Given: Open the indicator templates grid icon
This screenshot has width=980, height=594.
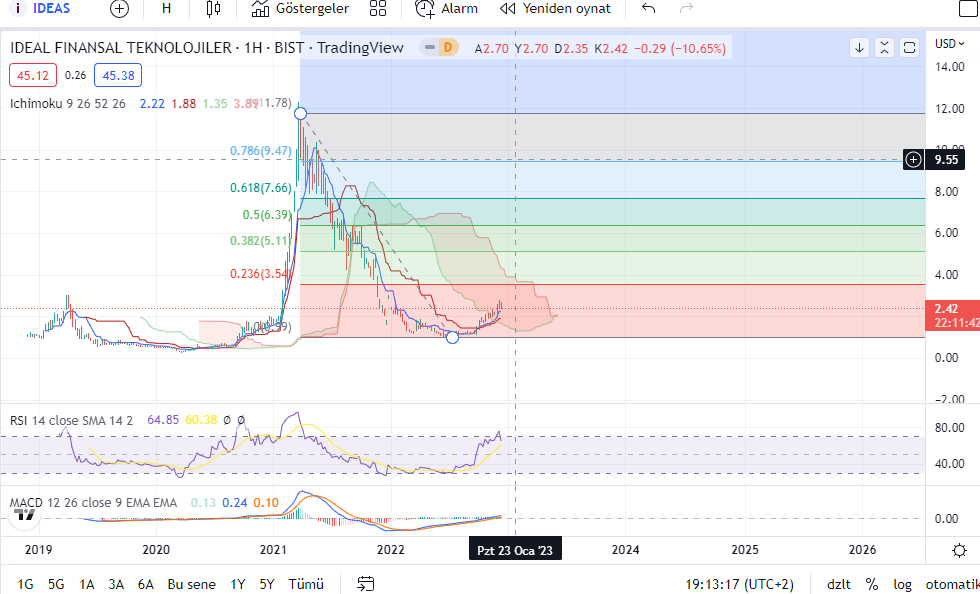Looking at the screenshot, I should pyautogui.click(x=378, y=9).
